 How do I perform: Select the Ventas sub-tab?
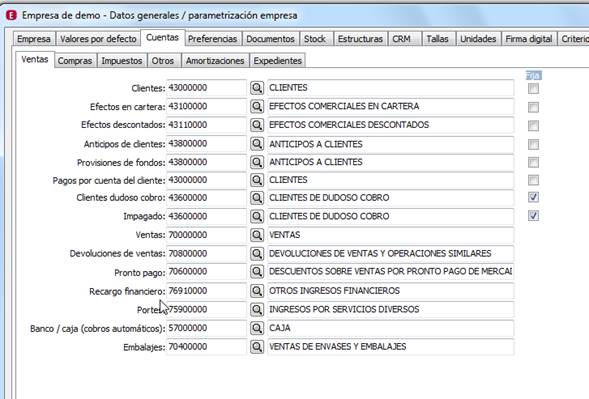(35, 59)
